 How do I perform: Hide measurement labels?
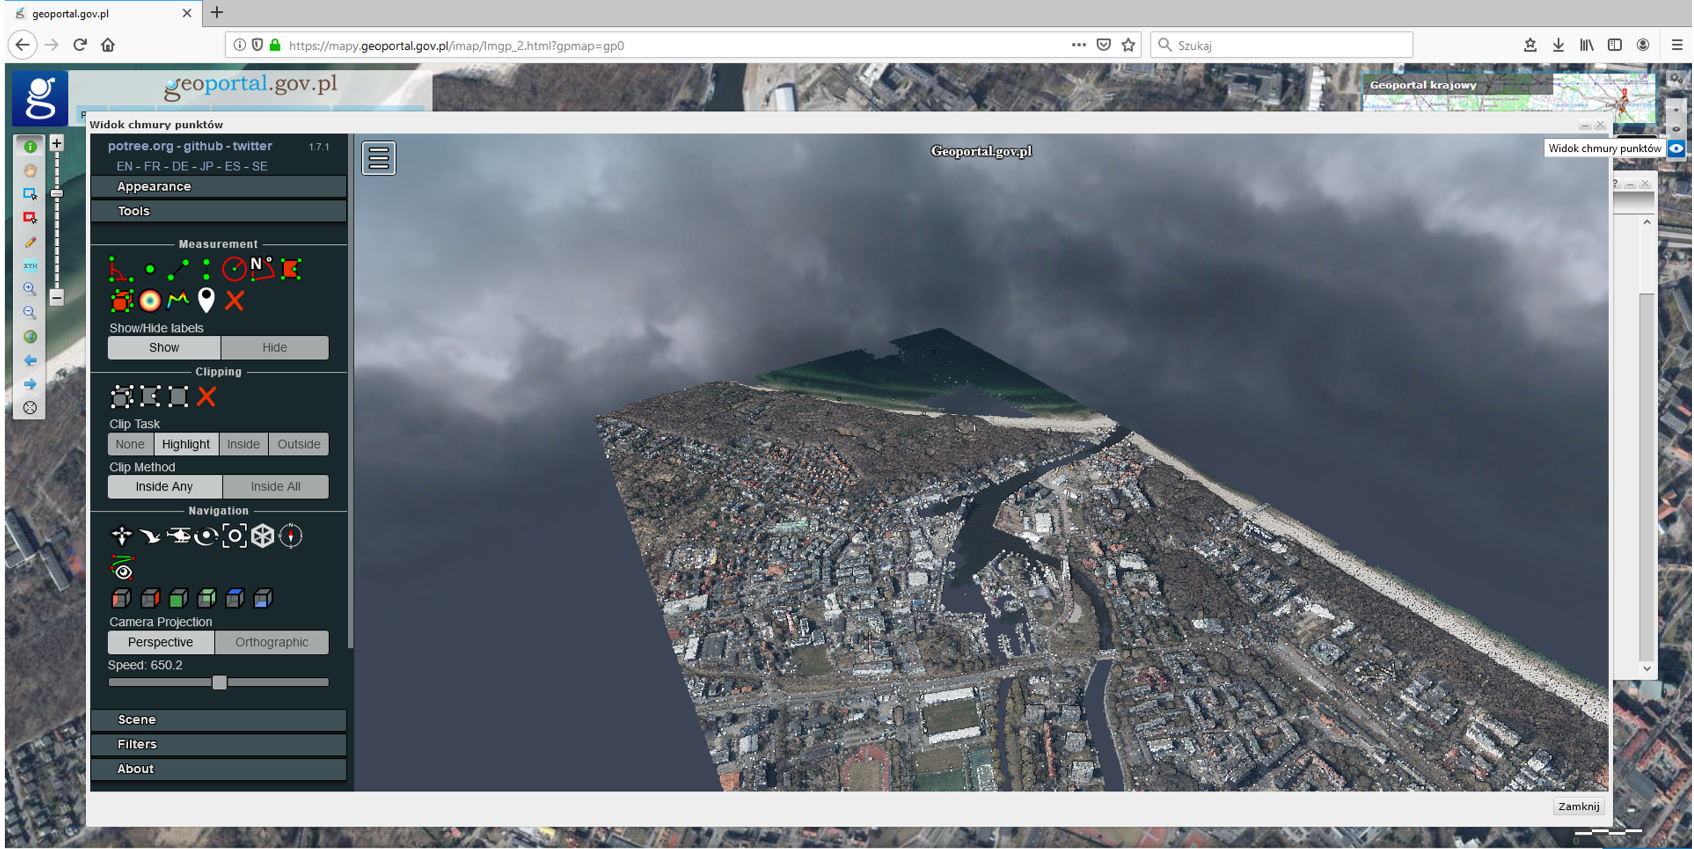click(x=274, y=348)
